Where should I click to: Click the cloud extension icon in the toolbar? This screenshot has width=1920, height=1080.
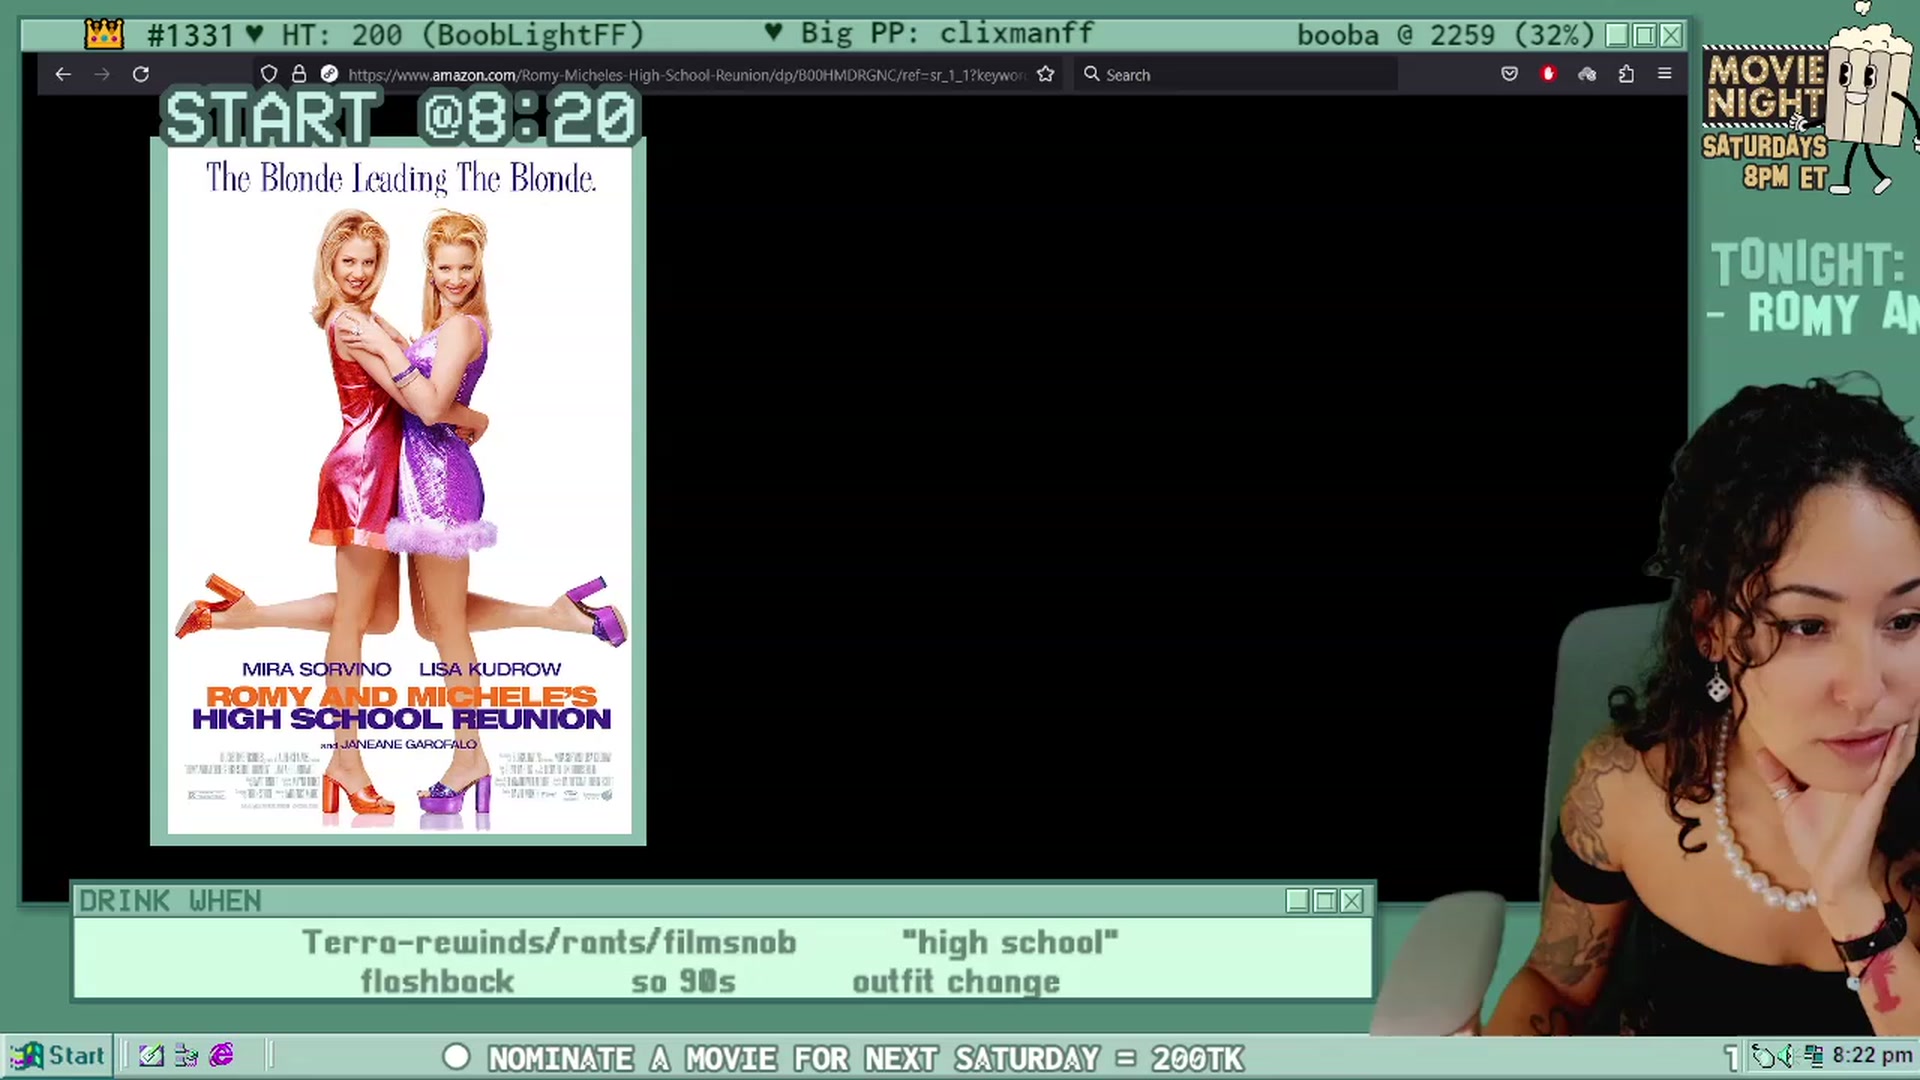point(1587,74)
